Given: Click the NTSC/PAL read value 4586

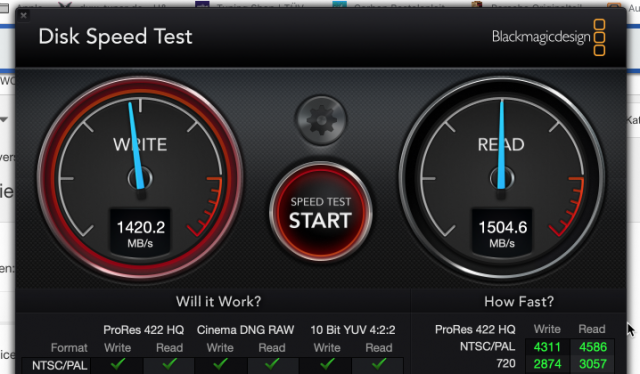Looking at the screenshot, I should click(593, 347).
